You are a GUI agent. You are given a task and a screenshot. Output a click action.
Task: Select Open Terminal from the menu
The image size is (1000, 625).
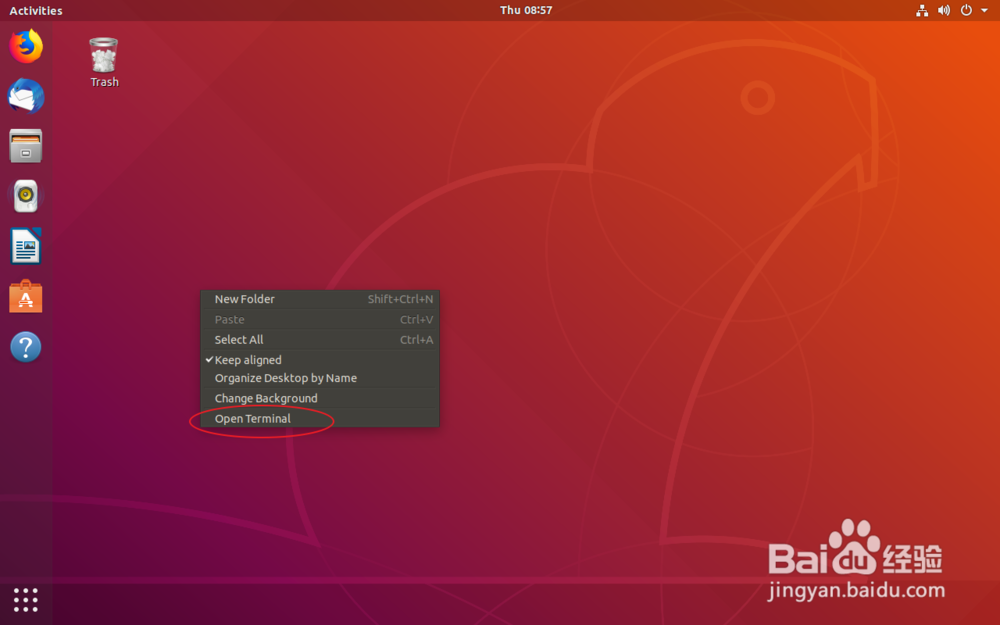pos(252,419)
